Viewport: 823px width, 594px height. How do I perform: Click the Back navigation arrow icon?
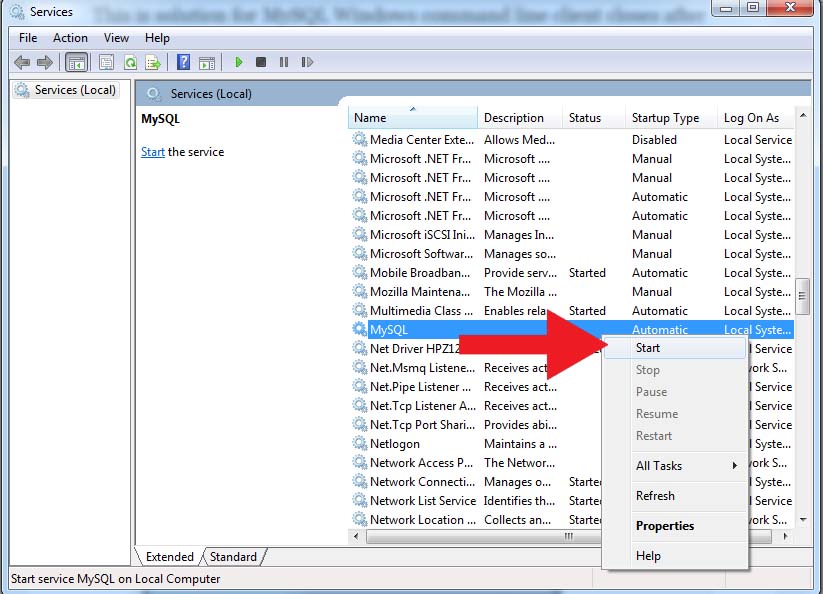[x=21, y=62]
